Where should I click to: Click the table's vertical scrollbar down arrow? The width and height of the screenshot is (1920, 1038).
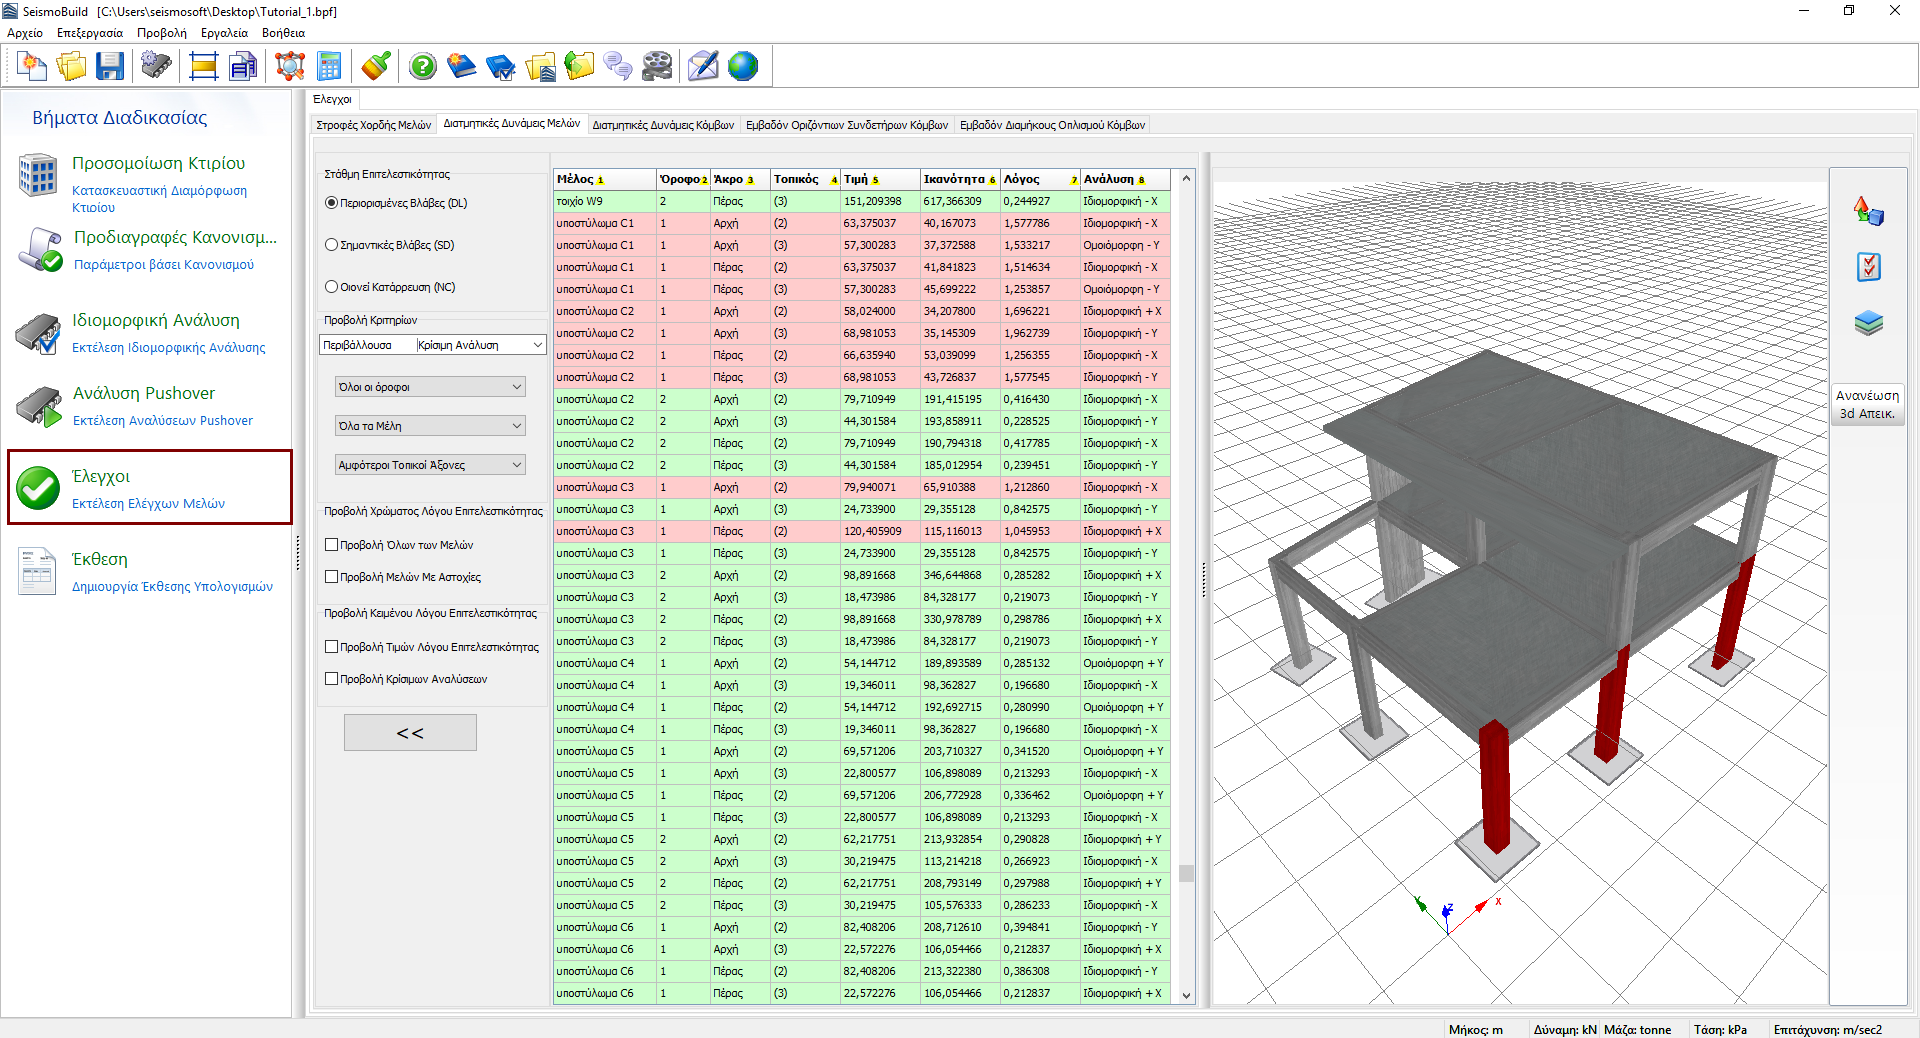click(x=1186, y=995)
